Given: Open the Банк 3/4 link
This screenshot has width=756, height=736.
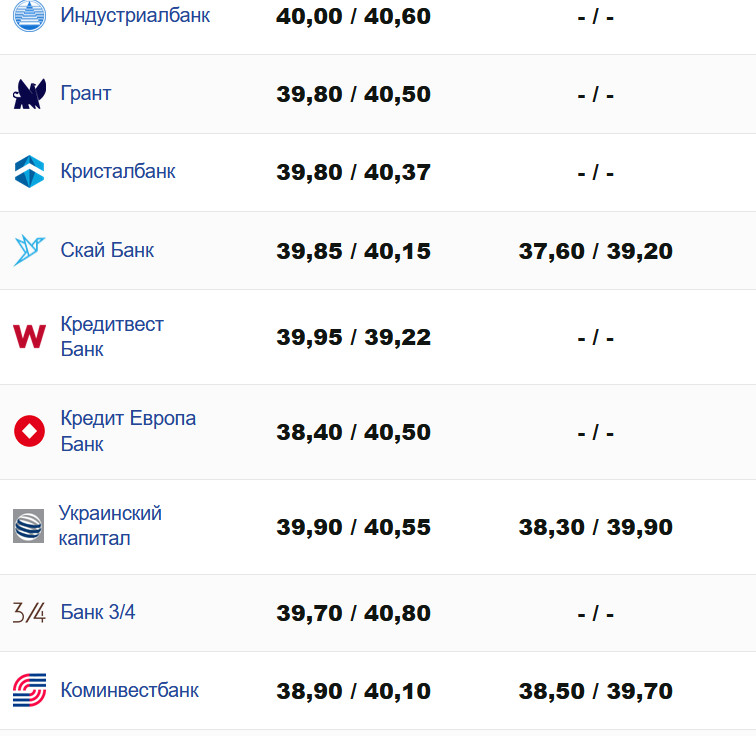Looking at the screenshot, I should [98, 613].
